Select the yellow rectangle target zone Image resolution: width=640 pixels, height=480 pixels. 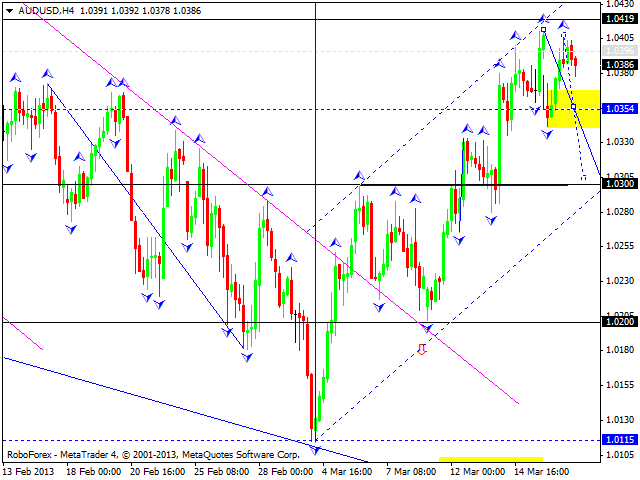point(574,109)
